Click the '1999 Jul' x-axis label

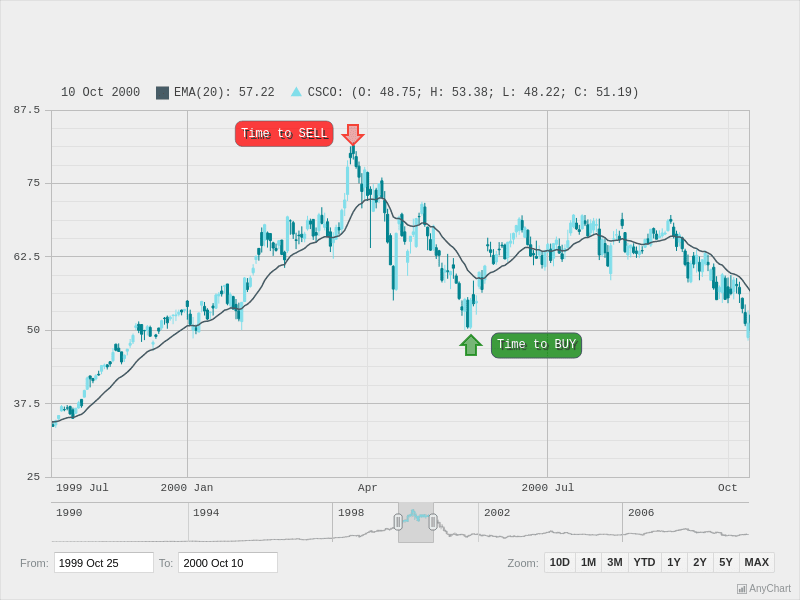(x=82, y=488)
